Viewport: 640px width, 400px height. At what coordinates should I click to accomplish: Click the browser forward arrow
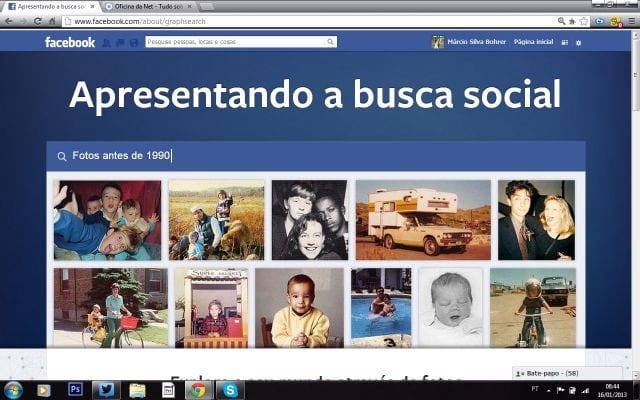point(23,21)
